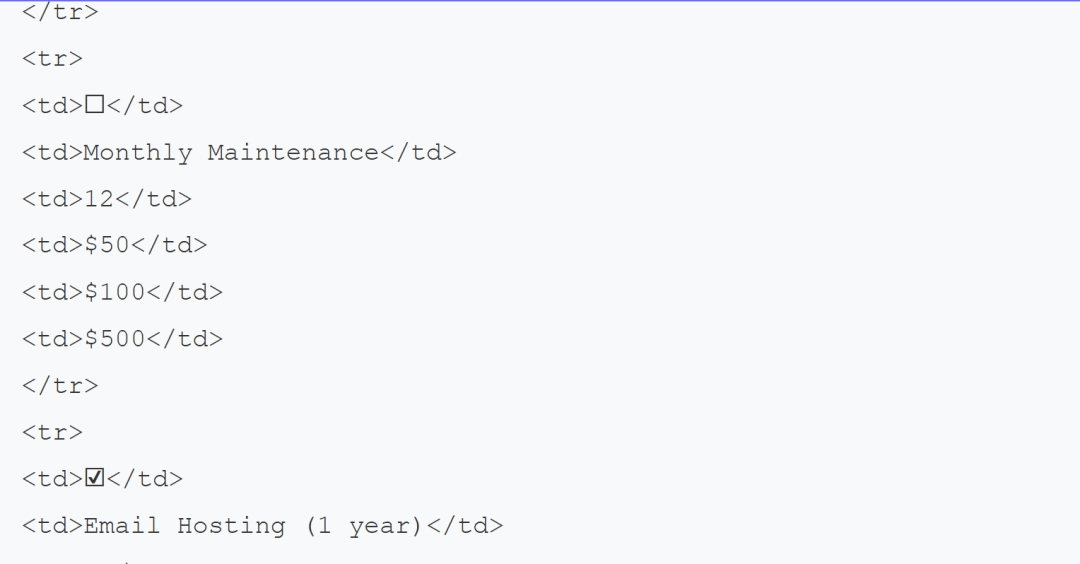The height and width of the screenshot is (564, 1080).
Task: Click the word "Email" in the code
Action: click(x=121, y=525)
